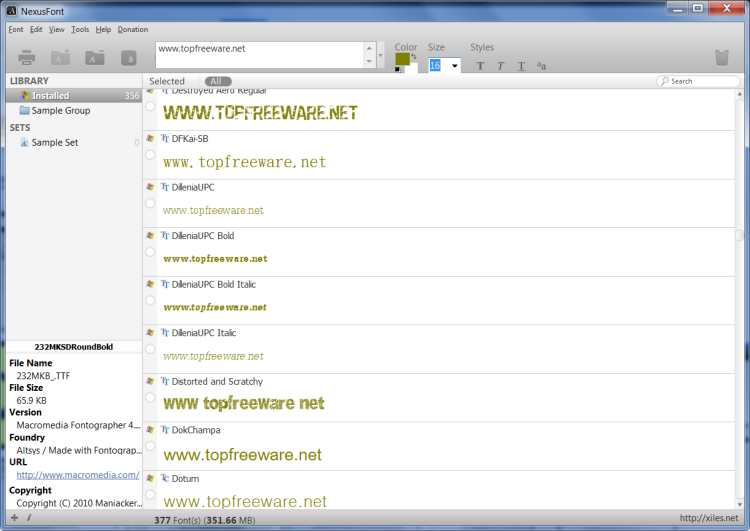The image size is (750, 531).
Task: Click the TrueType icon next to DokChampa
Action: [x=165, y=430]
